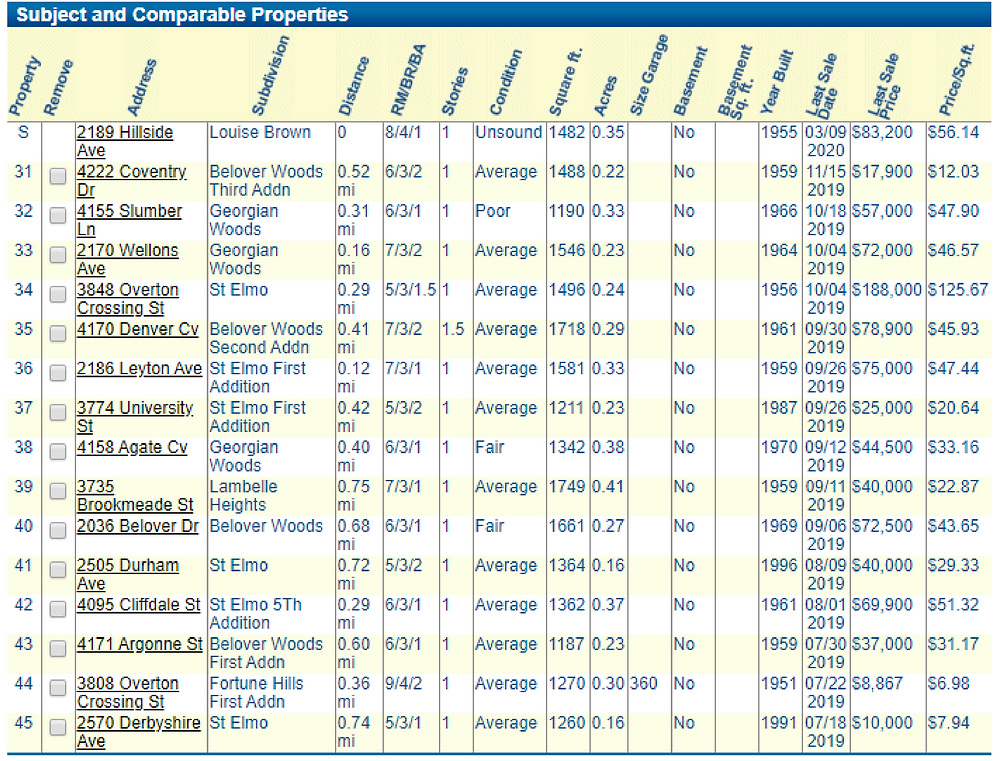Screen dimensions: 1000x761
Task: Check remove box for 4158 Agate Cv
Action: 58,452
